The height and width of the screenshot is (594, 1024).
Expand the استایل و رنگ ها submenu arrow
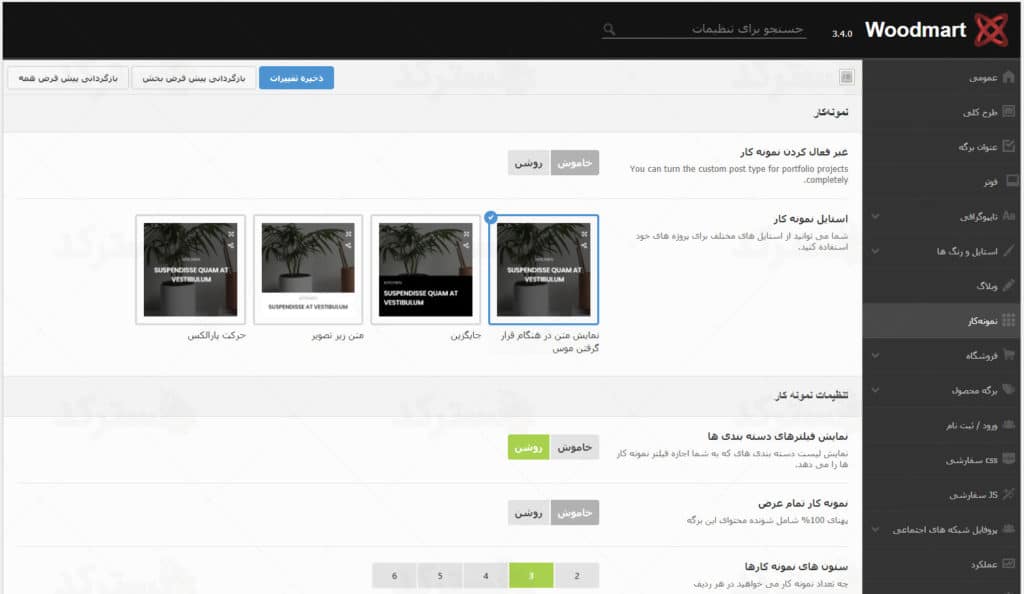coord(876,251)
